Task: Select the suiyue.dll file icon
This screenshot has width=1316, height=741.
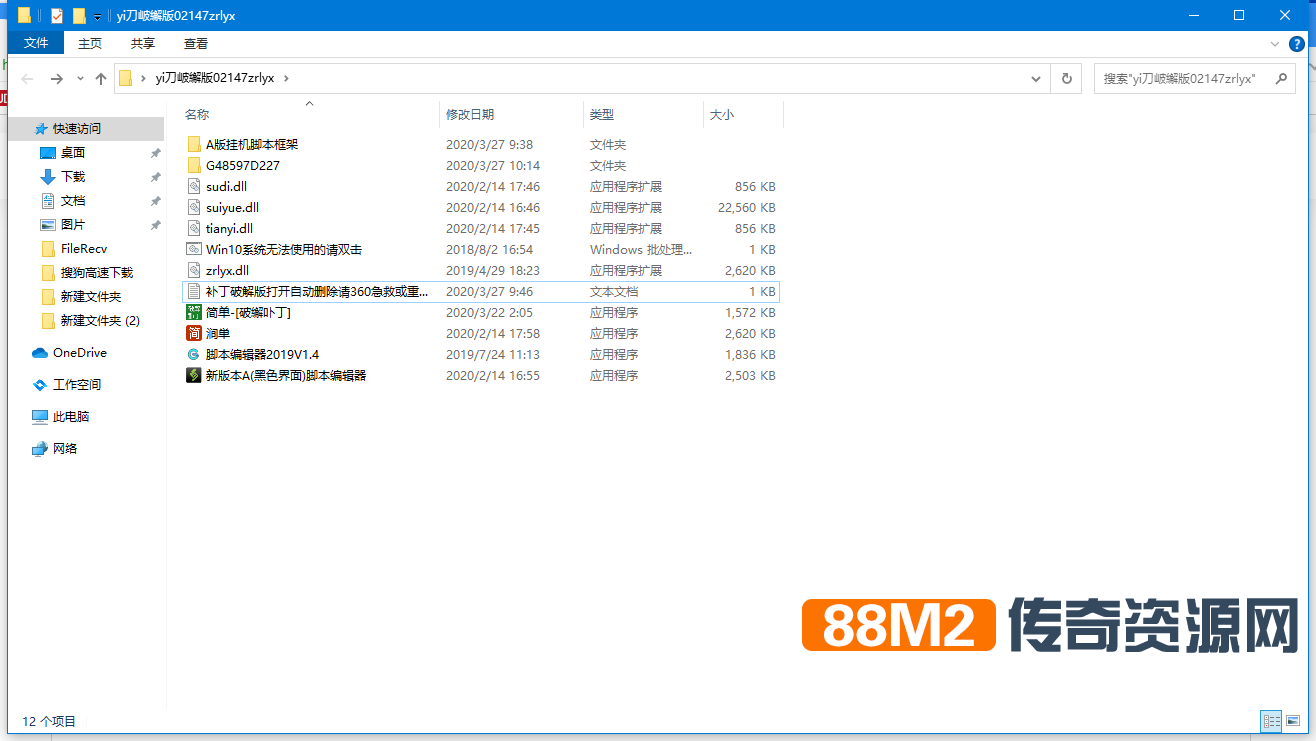Action: (194, 207)
